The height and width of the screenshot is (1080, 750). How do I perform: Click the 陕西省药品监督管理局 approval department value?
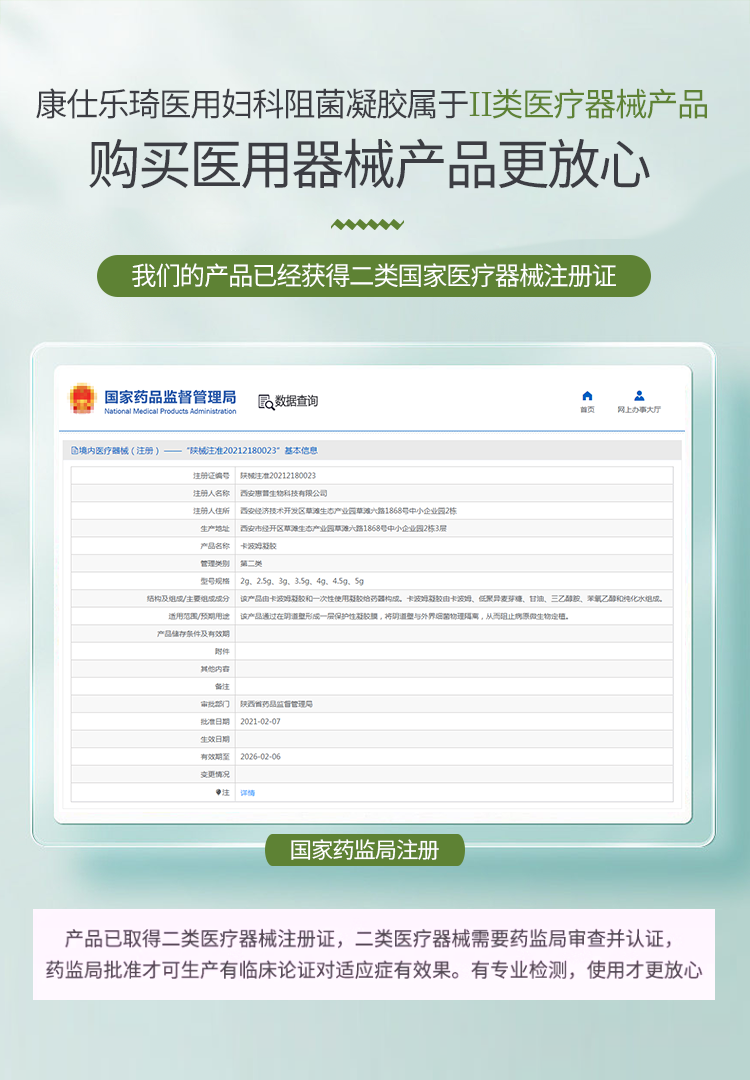(277, 704)
